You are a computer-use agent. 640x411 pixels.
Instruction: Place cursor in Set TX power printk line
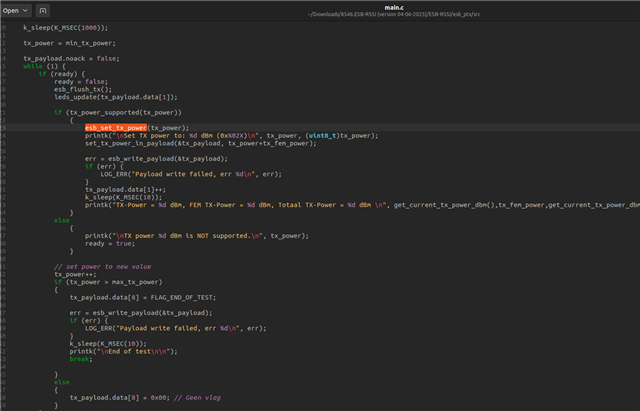[231, 136]
